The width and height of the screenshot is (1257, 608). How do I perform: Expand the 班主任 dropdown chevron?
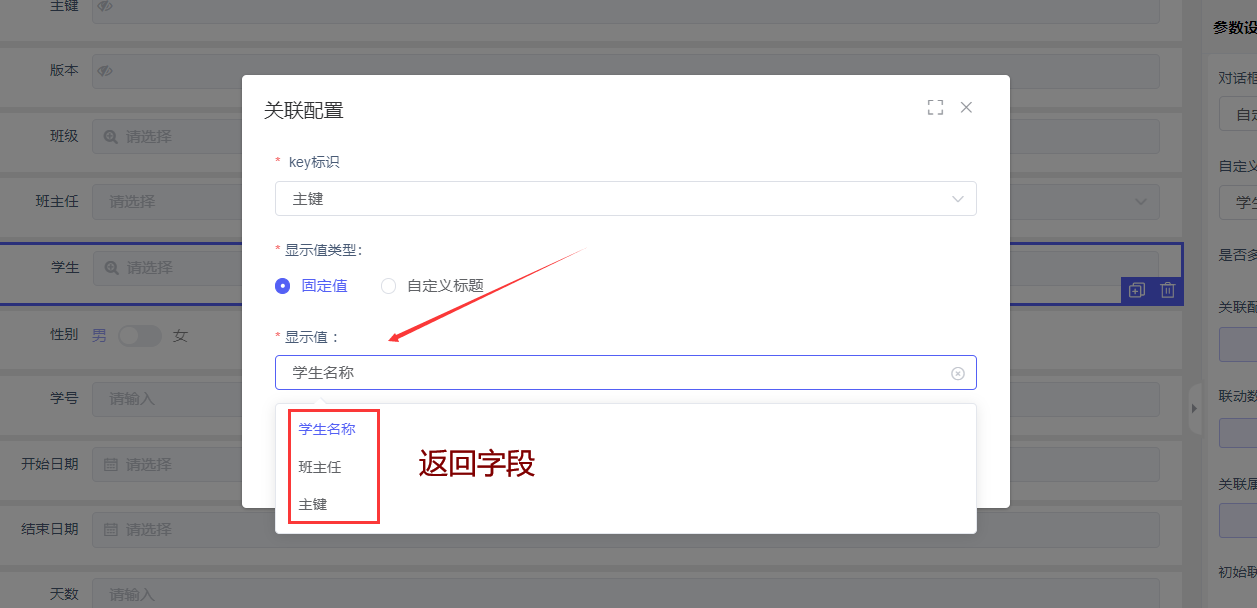click(x=1141, y=202)
